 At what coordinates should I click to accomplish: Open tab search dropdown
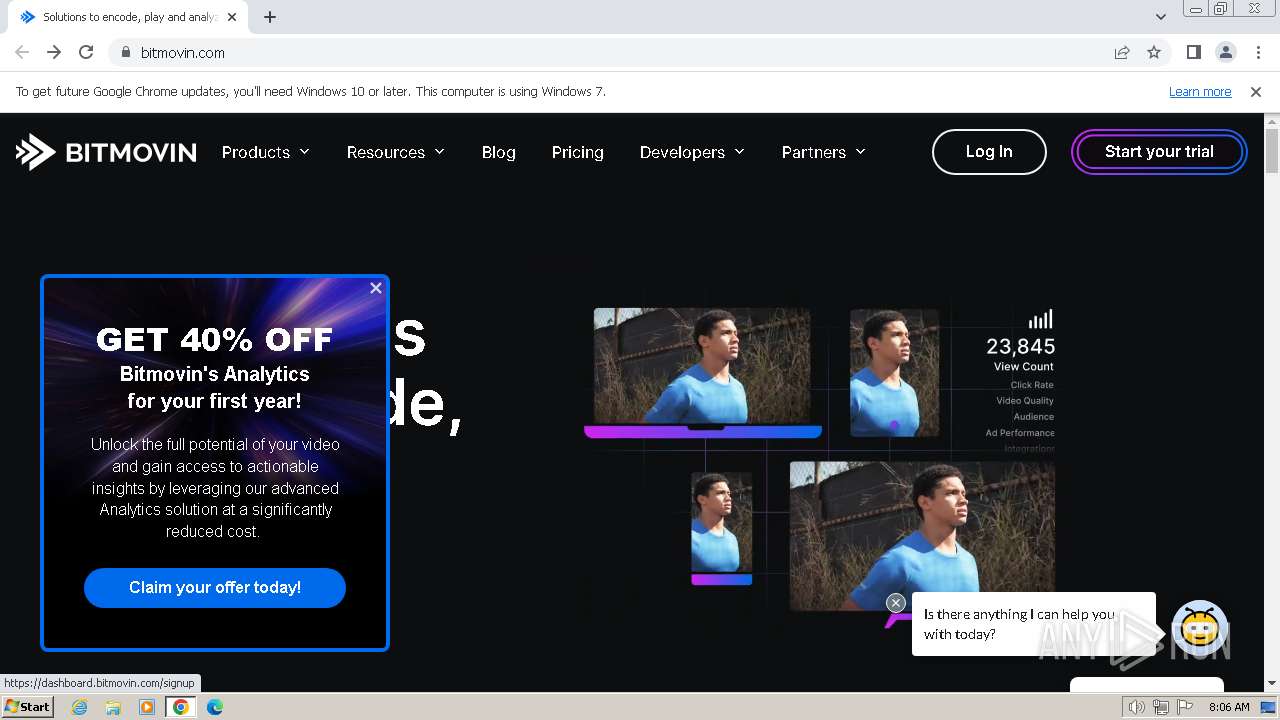pos(1160,17)
